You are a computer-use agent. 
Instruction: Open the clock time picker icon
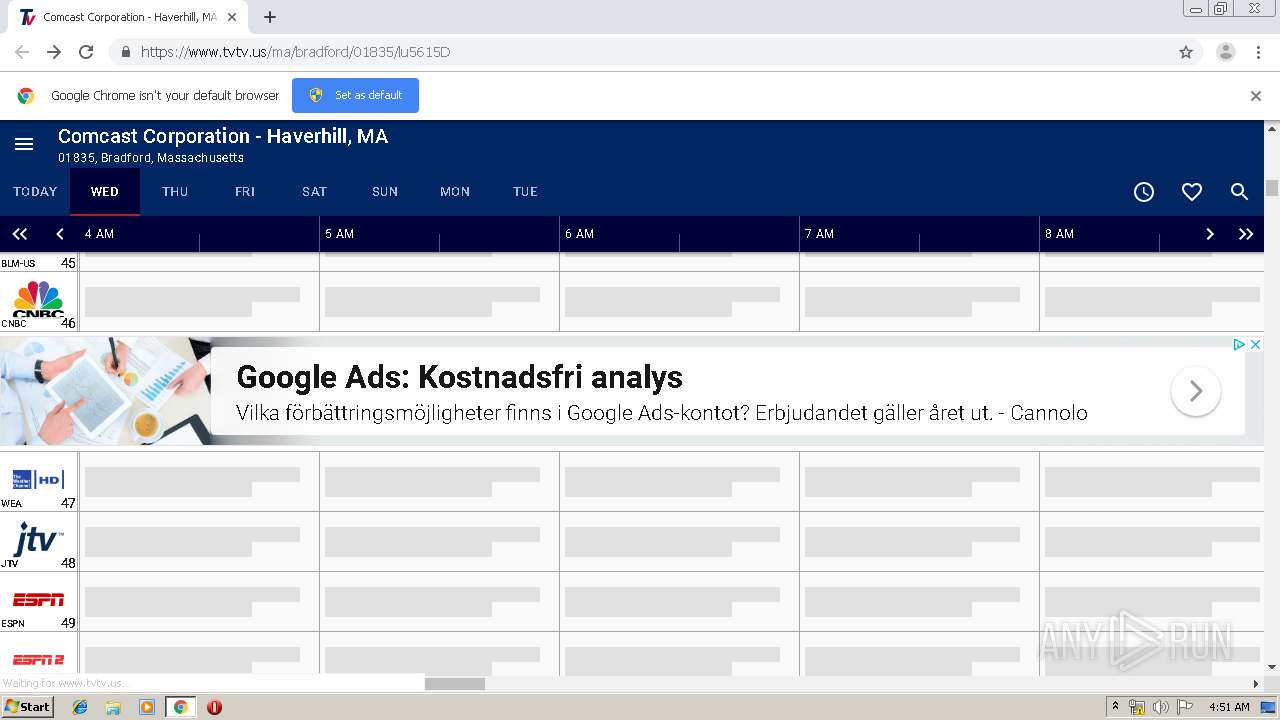pos(1144,192)
